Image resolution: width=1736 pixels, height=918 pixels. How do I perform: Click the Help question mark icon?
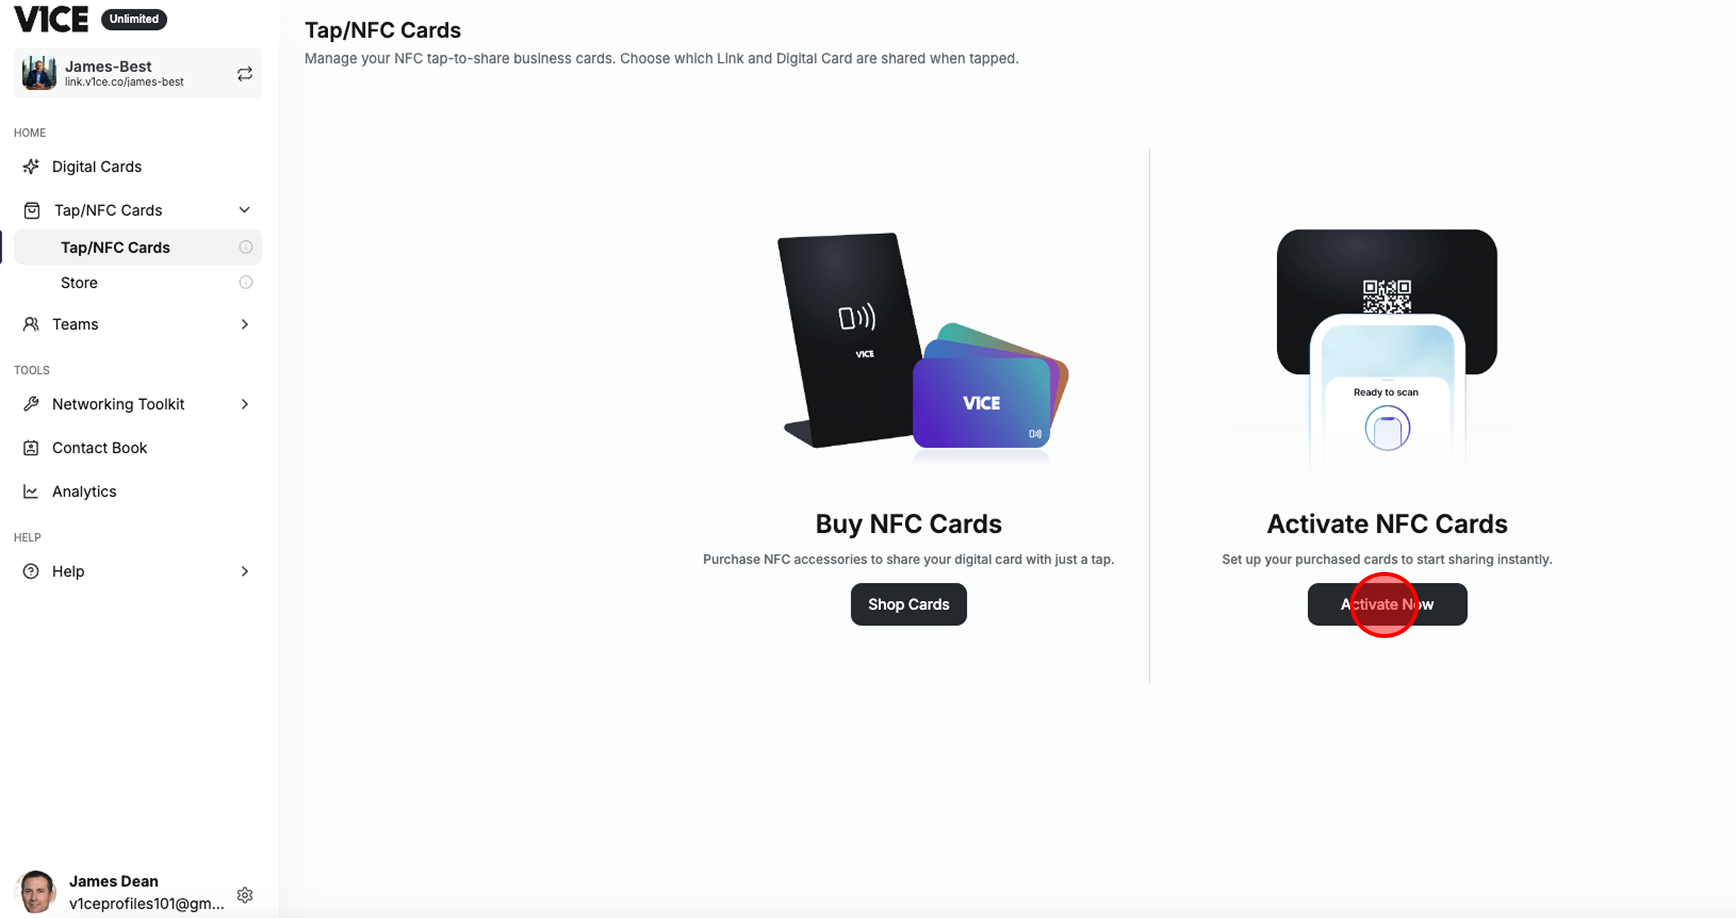coord(31,571)
